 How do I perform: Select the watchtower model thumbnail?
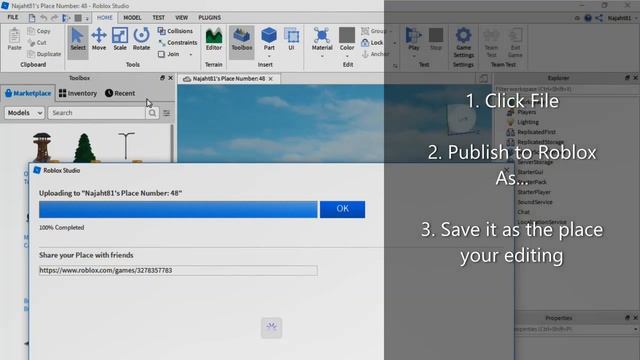(42, 147)
